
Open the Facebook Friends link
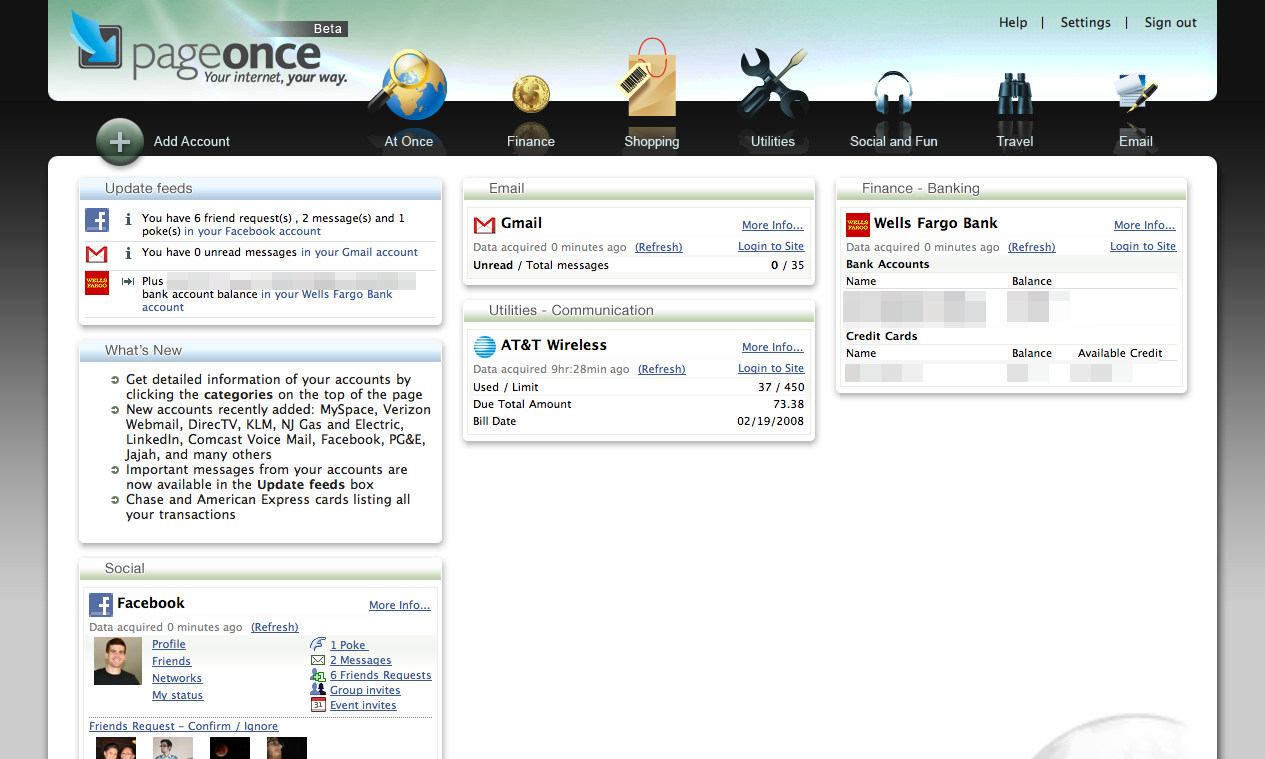(x=172, y=661)
